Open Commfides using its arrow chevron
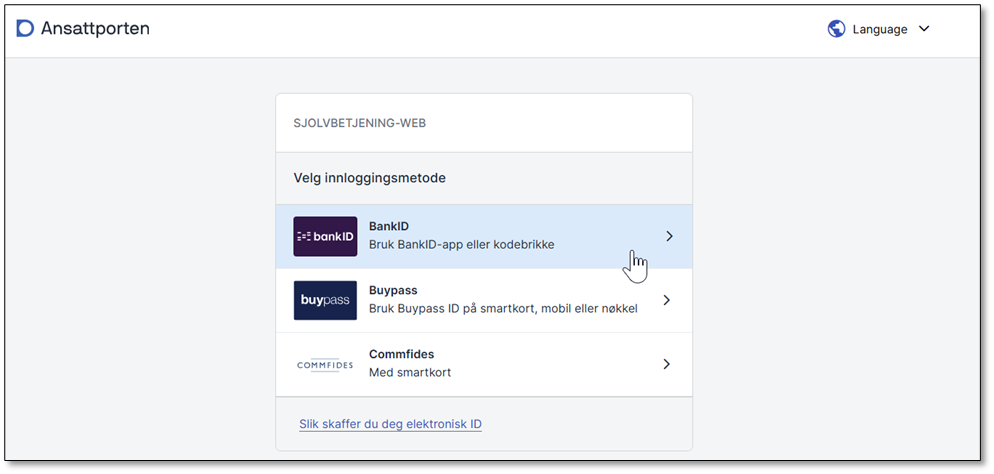The width and height of the screenshot is (994, 474). 667,364
